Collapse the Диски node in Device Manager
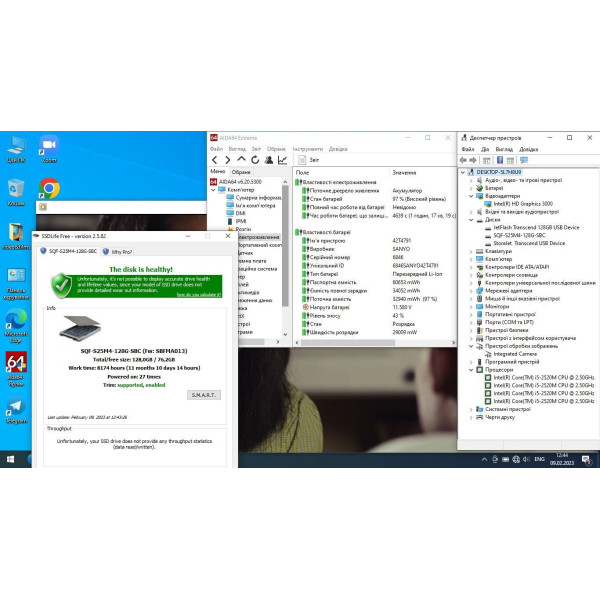Screen dimensions: 600x600 [x=471, y=220]
